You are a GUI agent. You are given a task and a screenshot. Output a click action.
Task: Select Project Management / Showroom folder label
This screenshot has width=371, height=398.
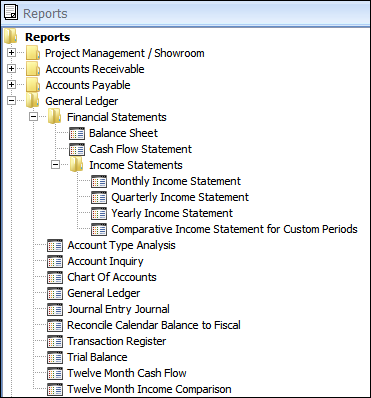[x=125, y=53]
